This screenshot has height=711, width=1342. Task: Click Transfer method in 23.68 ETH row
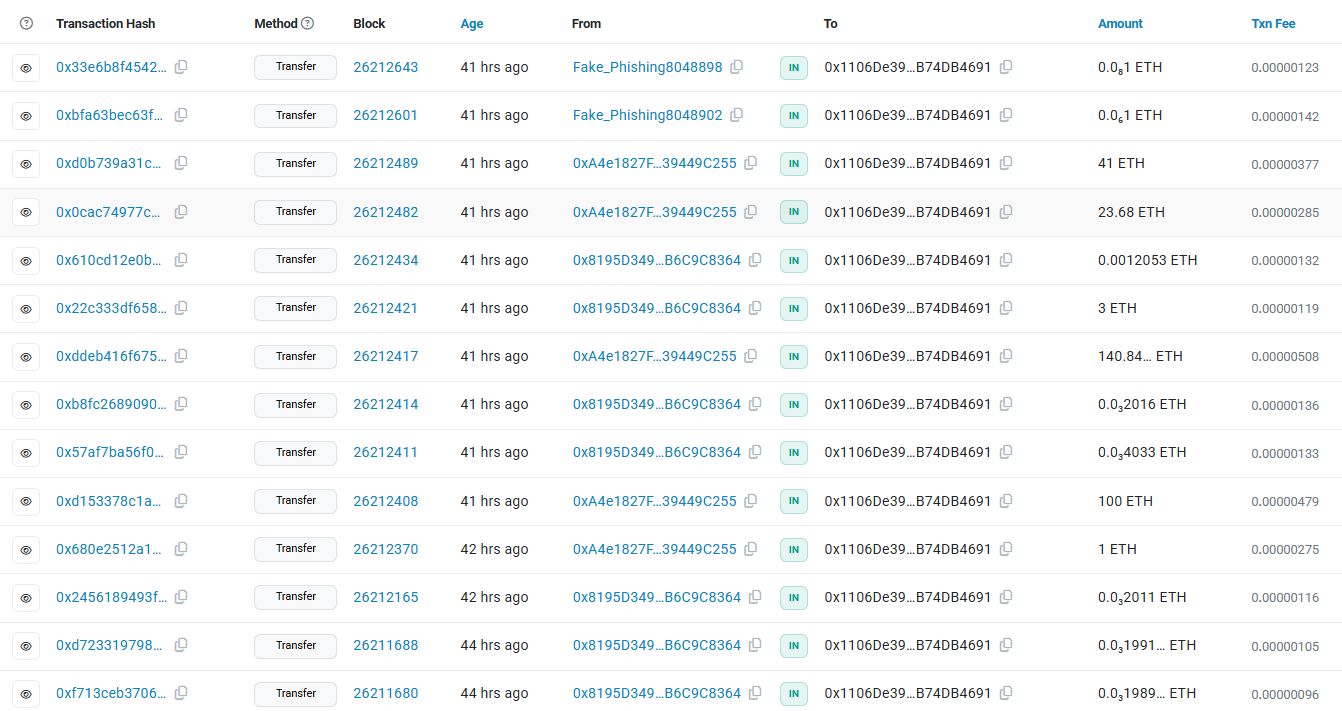pos(296,212)
